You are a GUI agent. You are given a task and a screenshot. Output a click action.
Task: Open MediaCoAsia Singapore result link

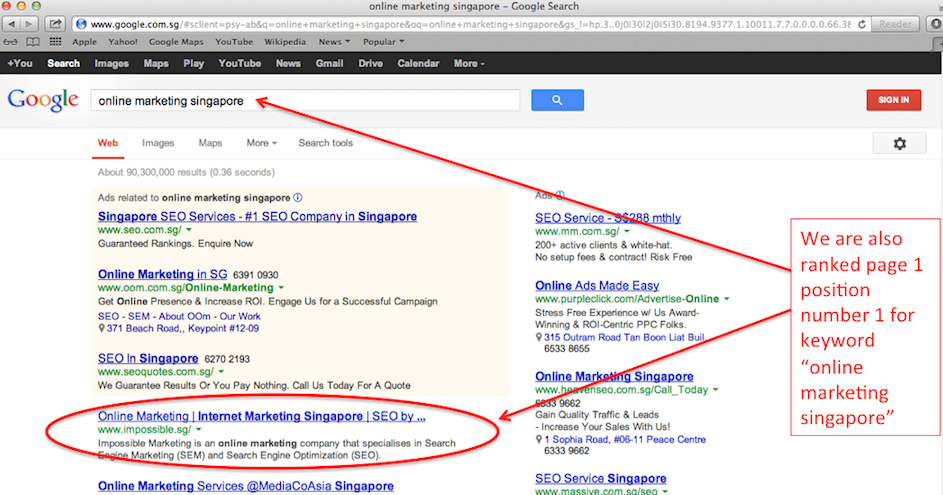[246, 486]
